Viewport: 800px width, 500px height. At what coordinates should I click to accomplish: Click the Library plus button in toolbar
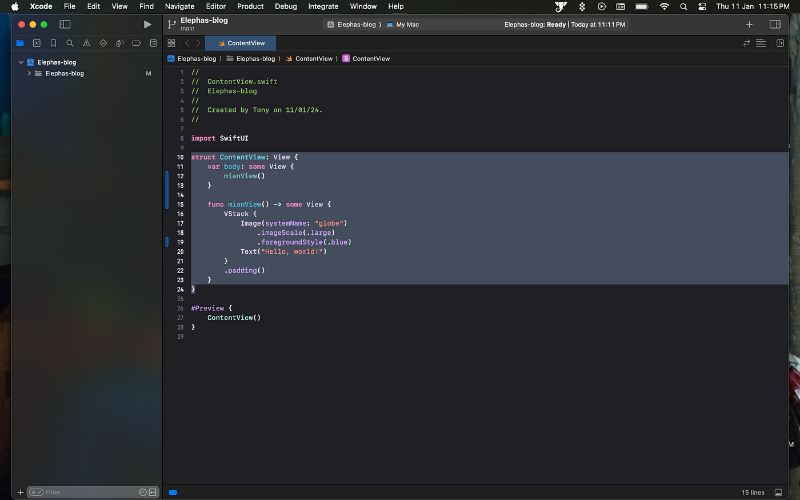pos(749,24)
